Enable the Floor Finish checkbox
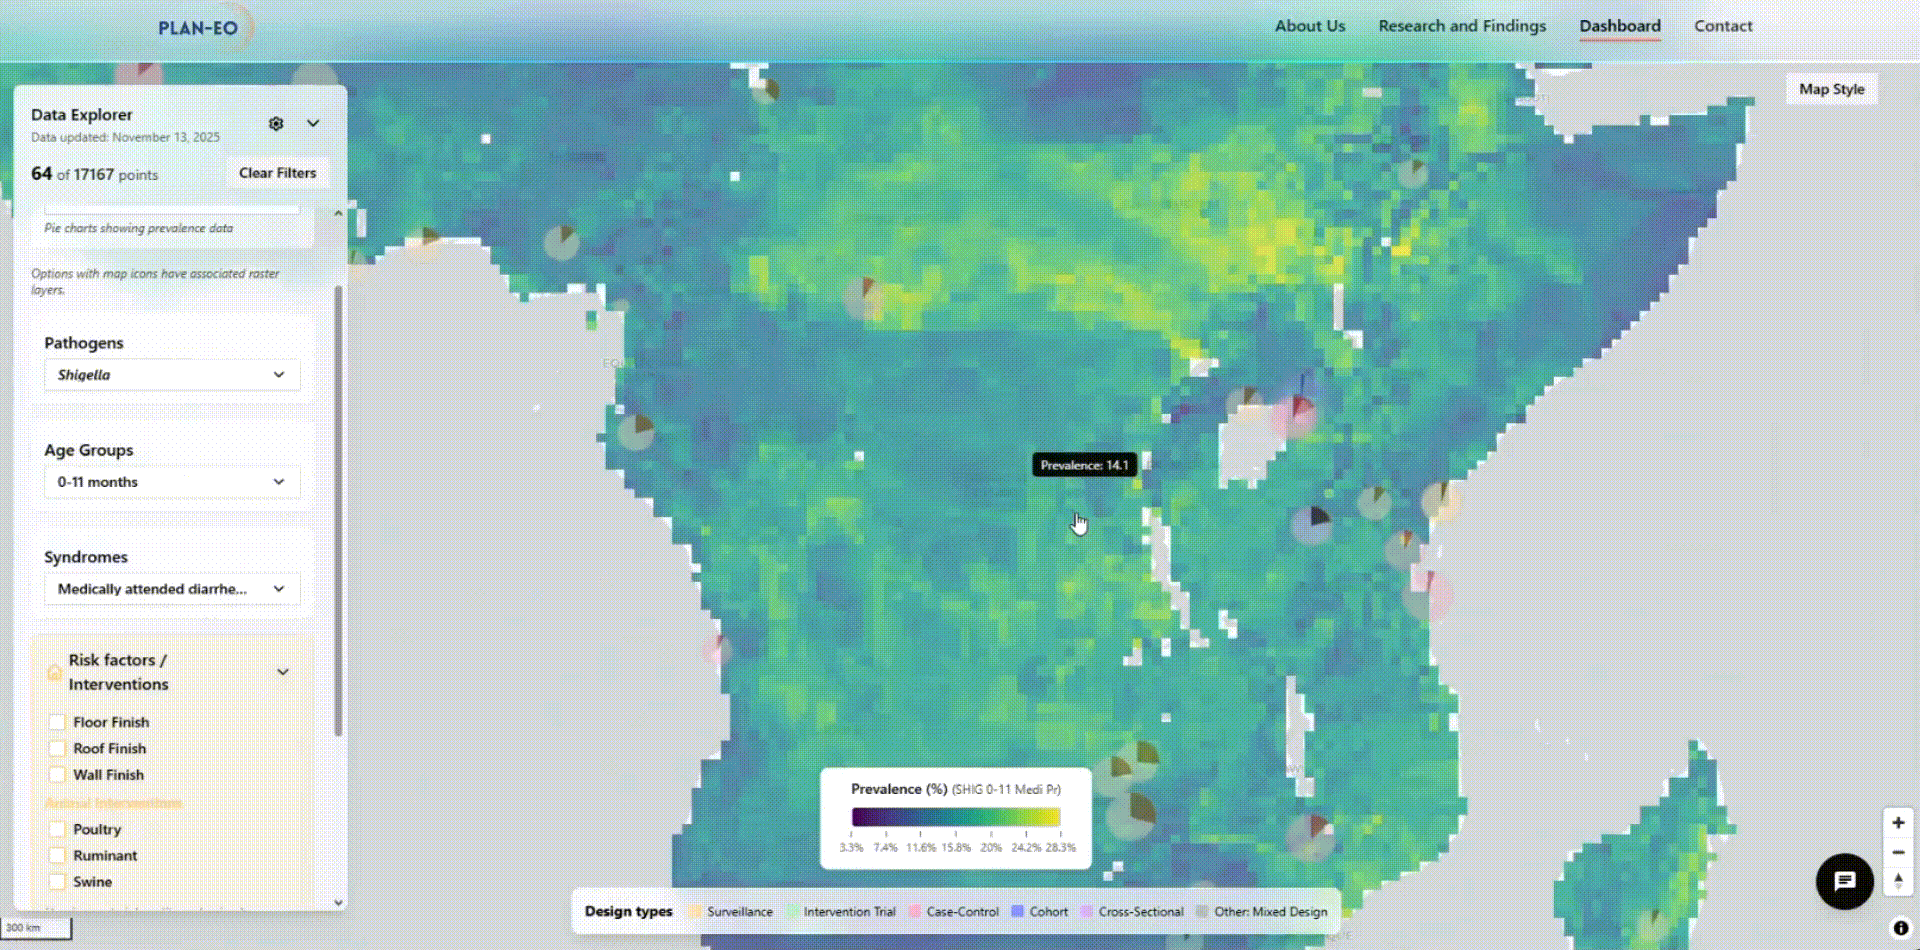The height and width of the screenshot is (950, 1920). [57, 722]
